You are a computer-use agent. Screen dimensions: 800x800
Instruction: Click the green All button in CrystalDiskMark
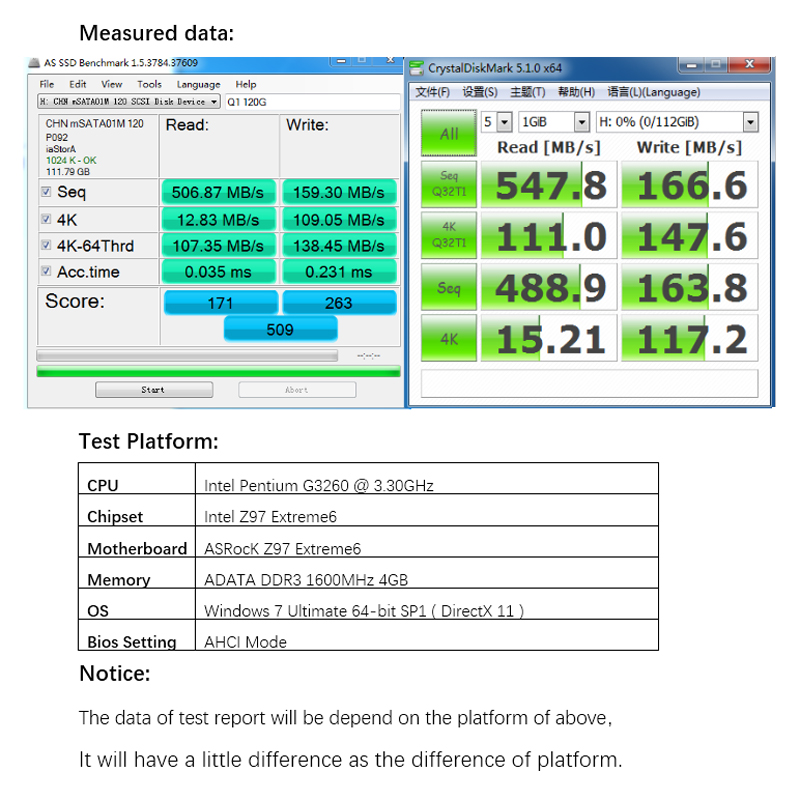448,133
